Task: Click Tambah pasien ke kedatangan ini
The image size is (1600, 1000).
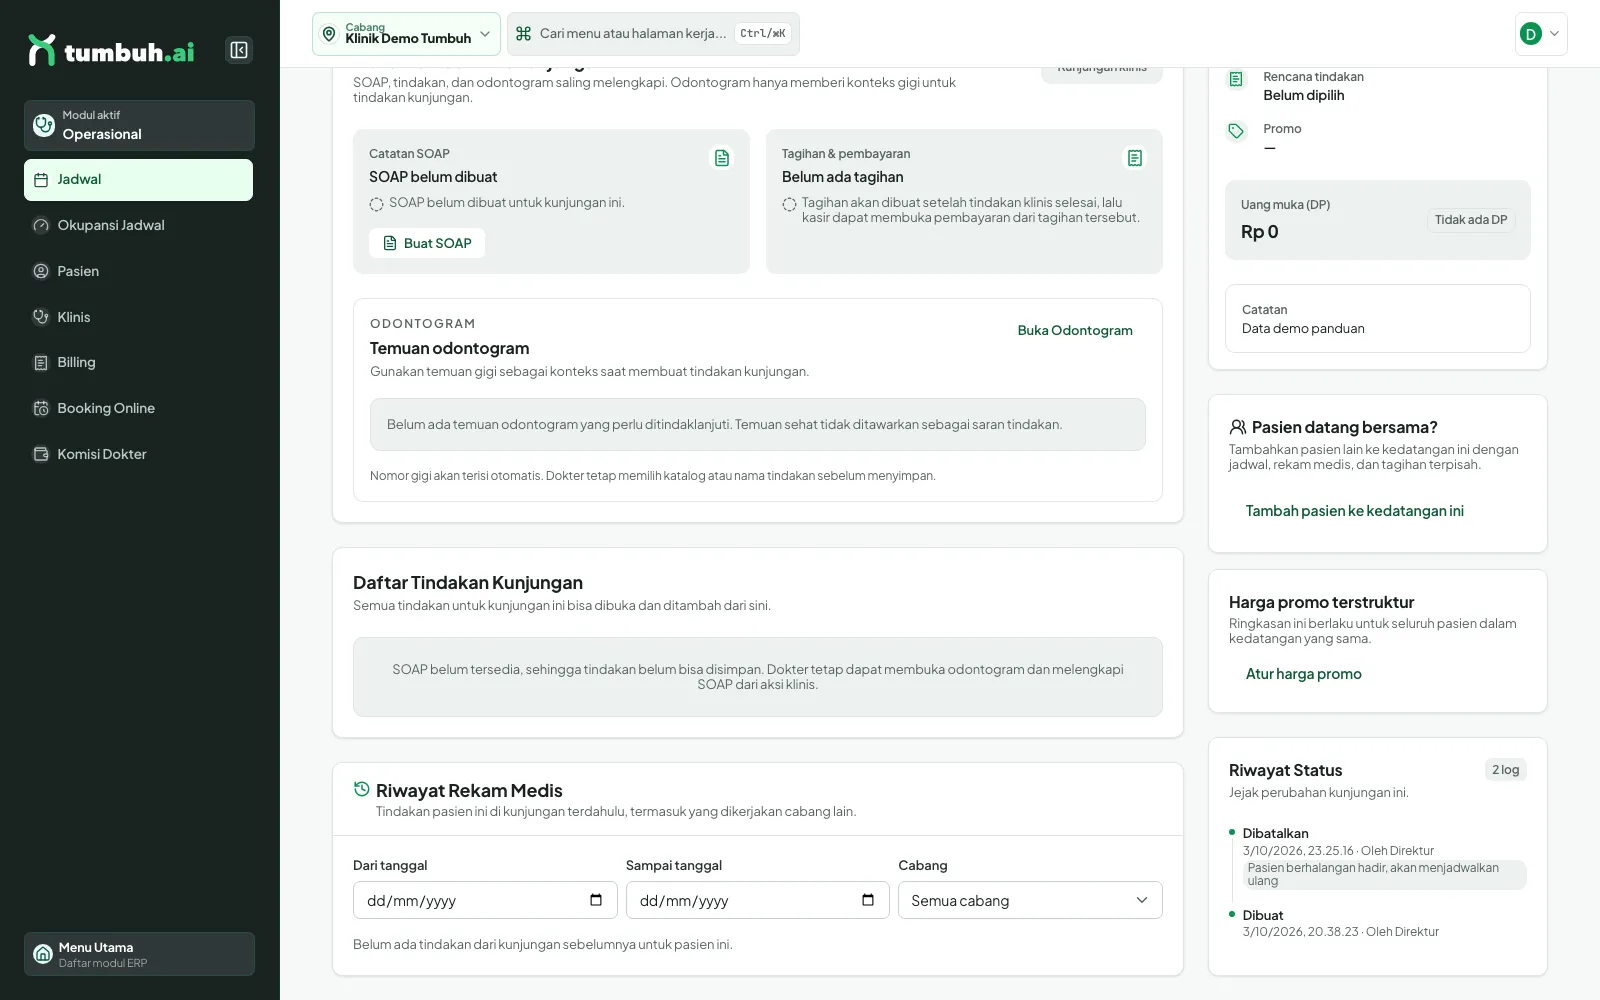Action: (x=1354, y=511)
